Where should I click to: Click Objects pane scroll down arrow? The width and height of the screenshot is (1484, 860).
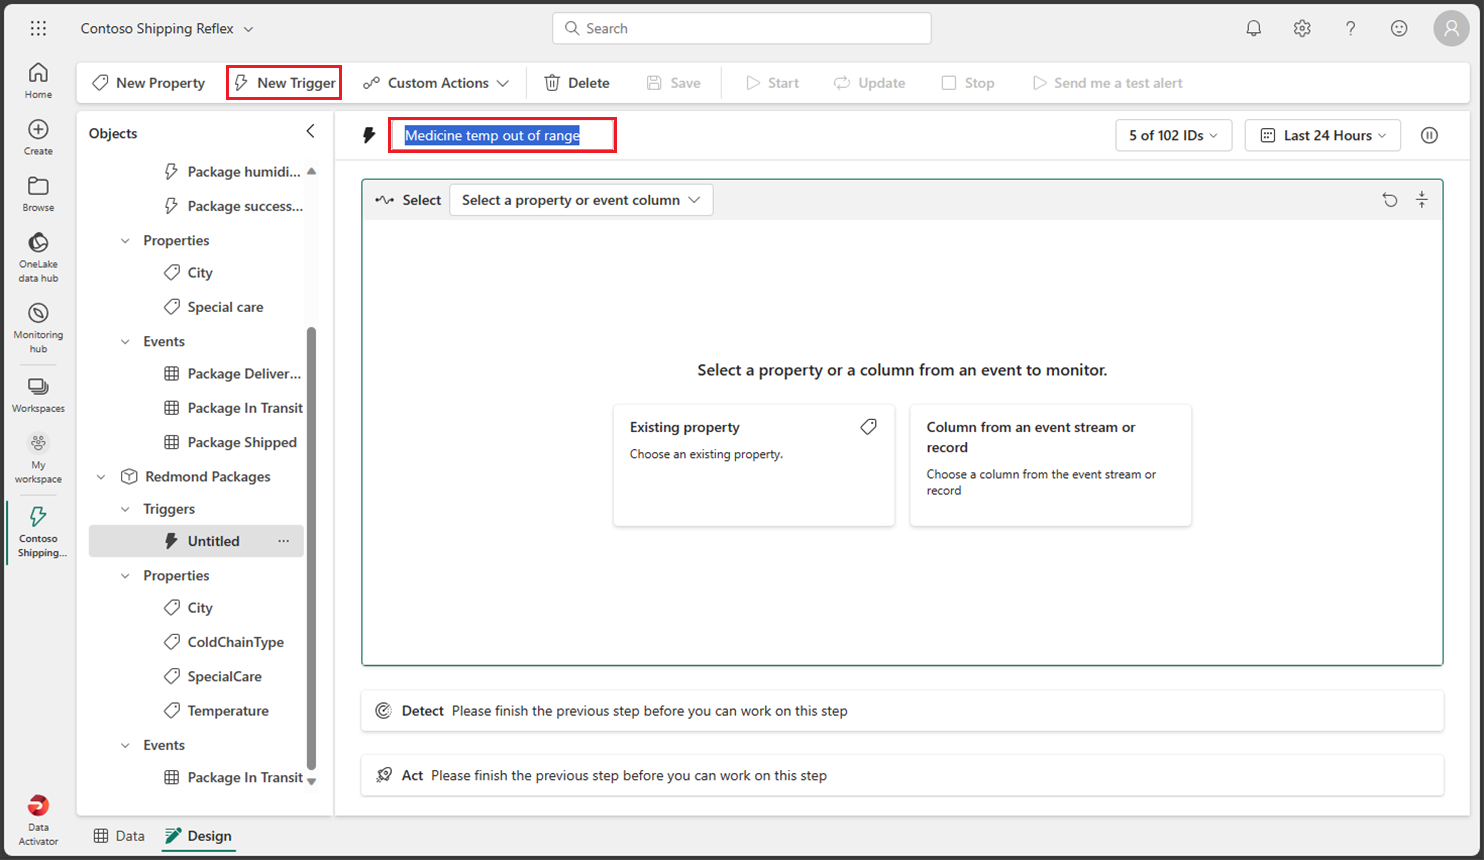coord(311,781)
